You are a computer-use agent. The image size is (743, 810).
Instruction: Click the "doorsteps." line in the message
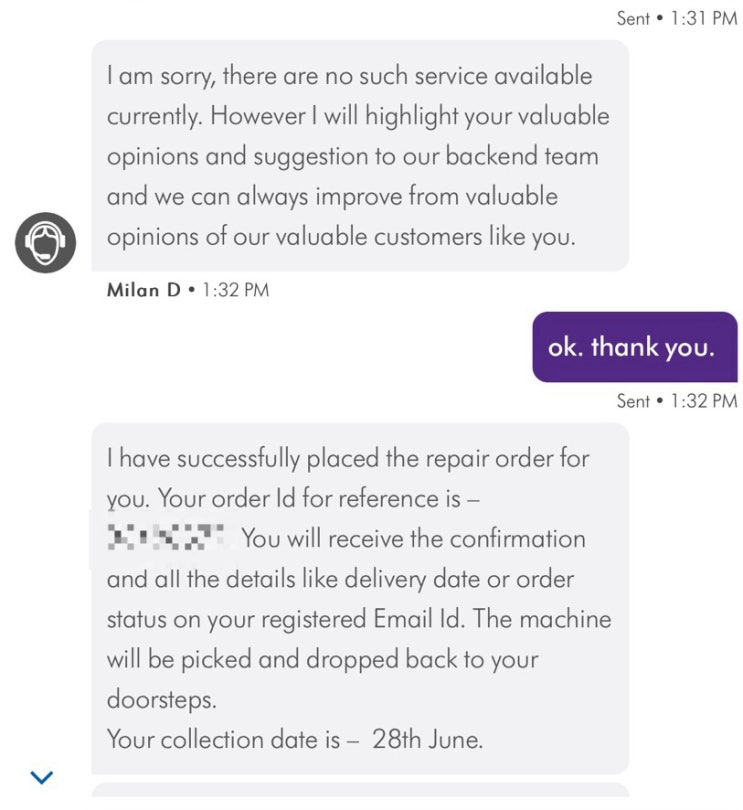(160, 700)
